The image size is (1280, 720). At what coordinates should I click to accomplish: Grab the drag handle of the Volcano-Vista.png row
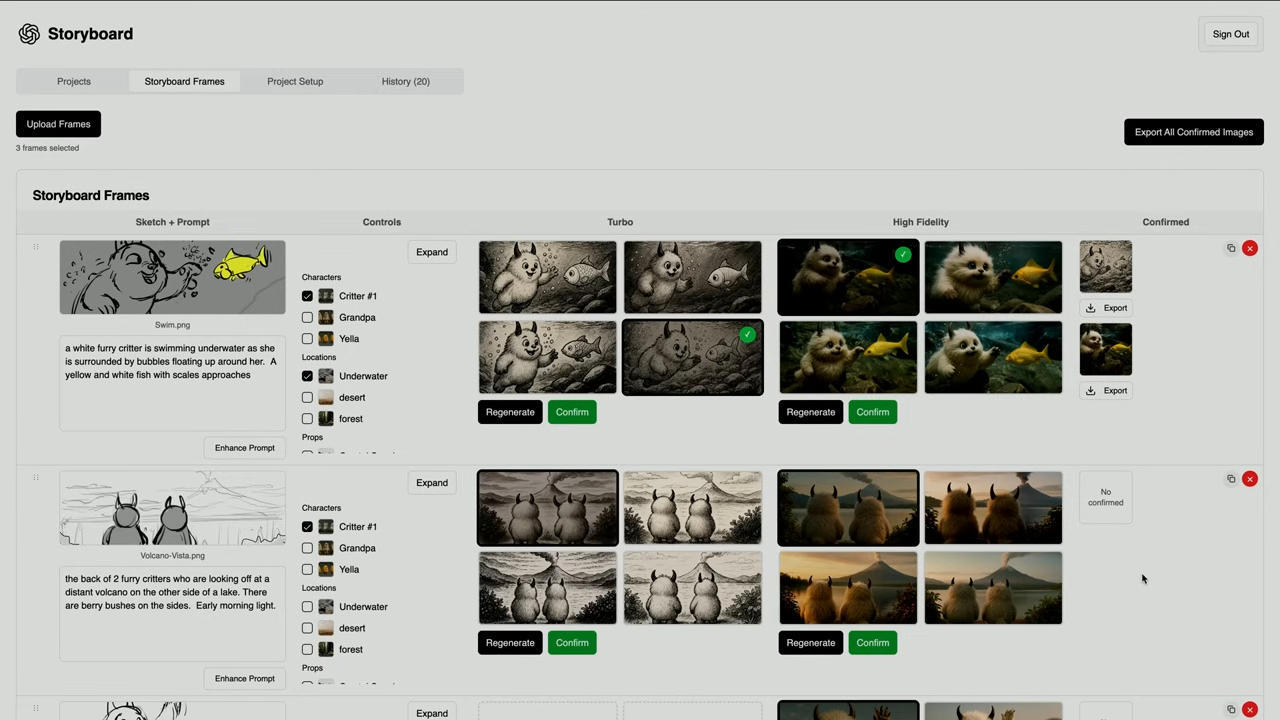(x=35, y=478)
